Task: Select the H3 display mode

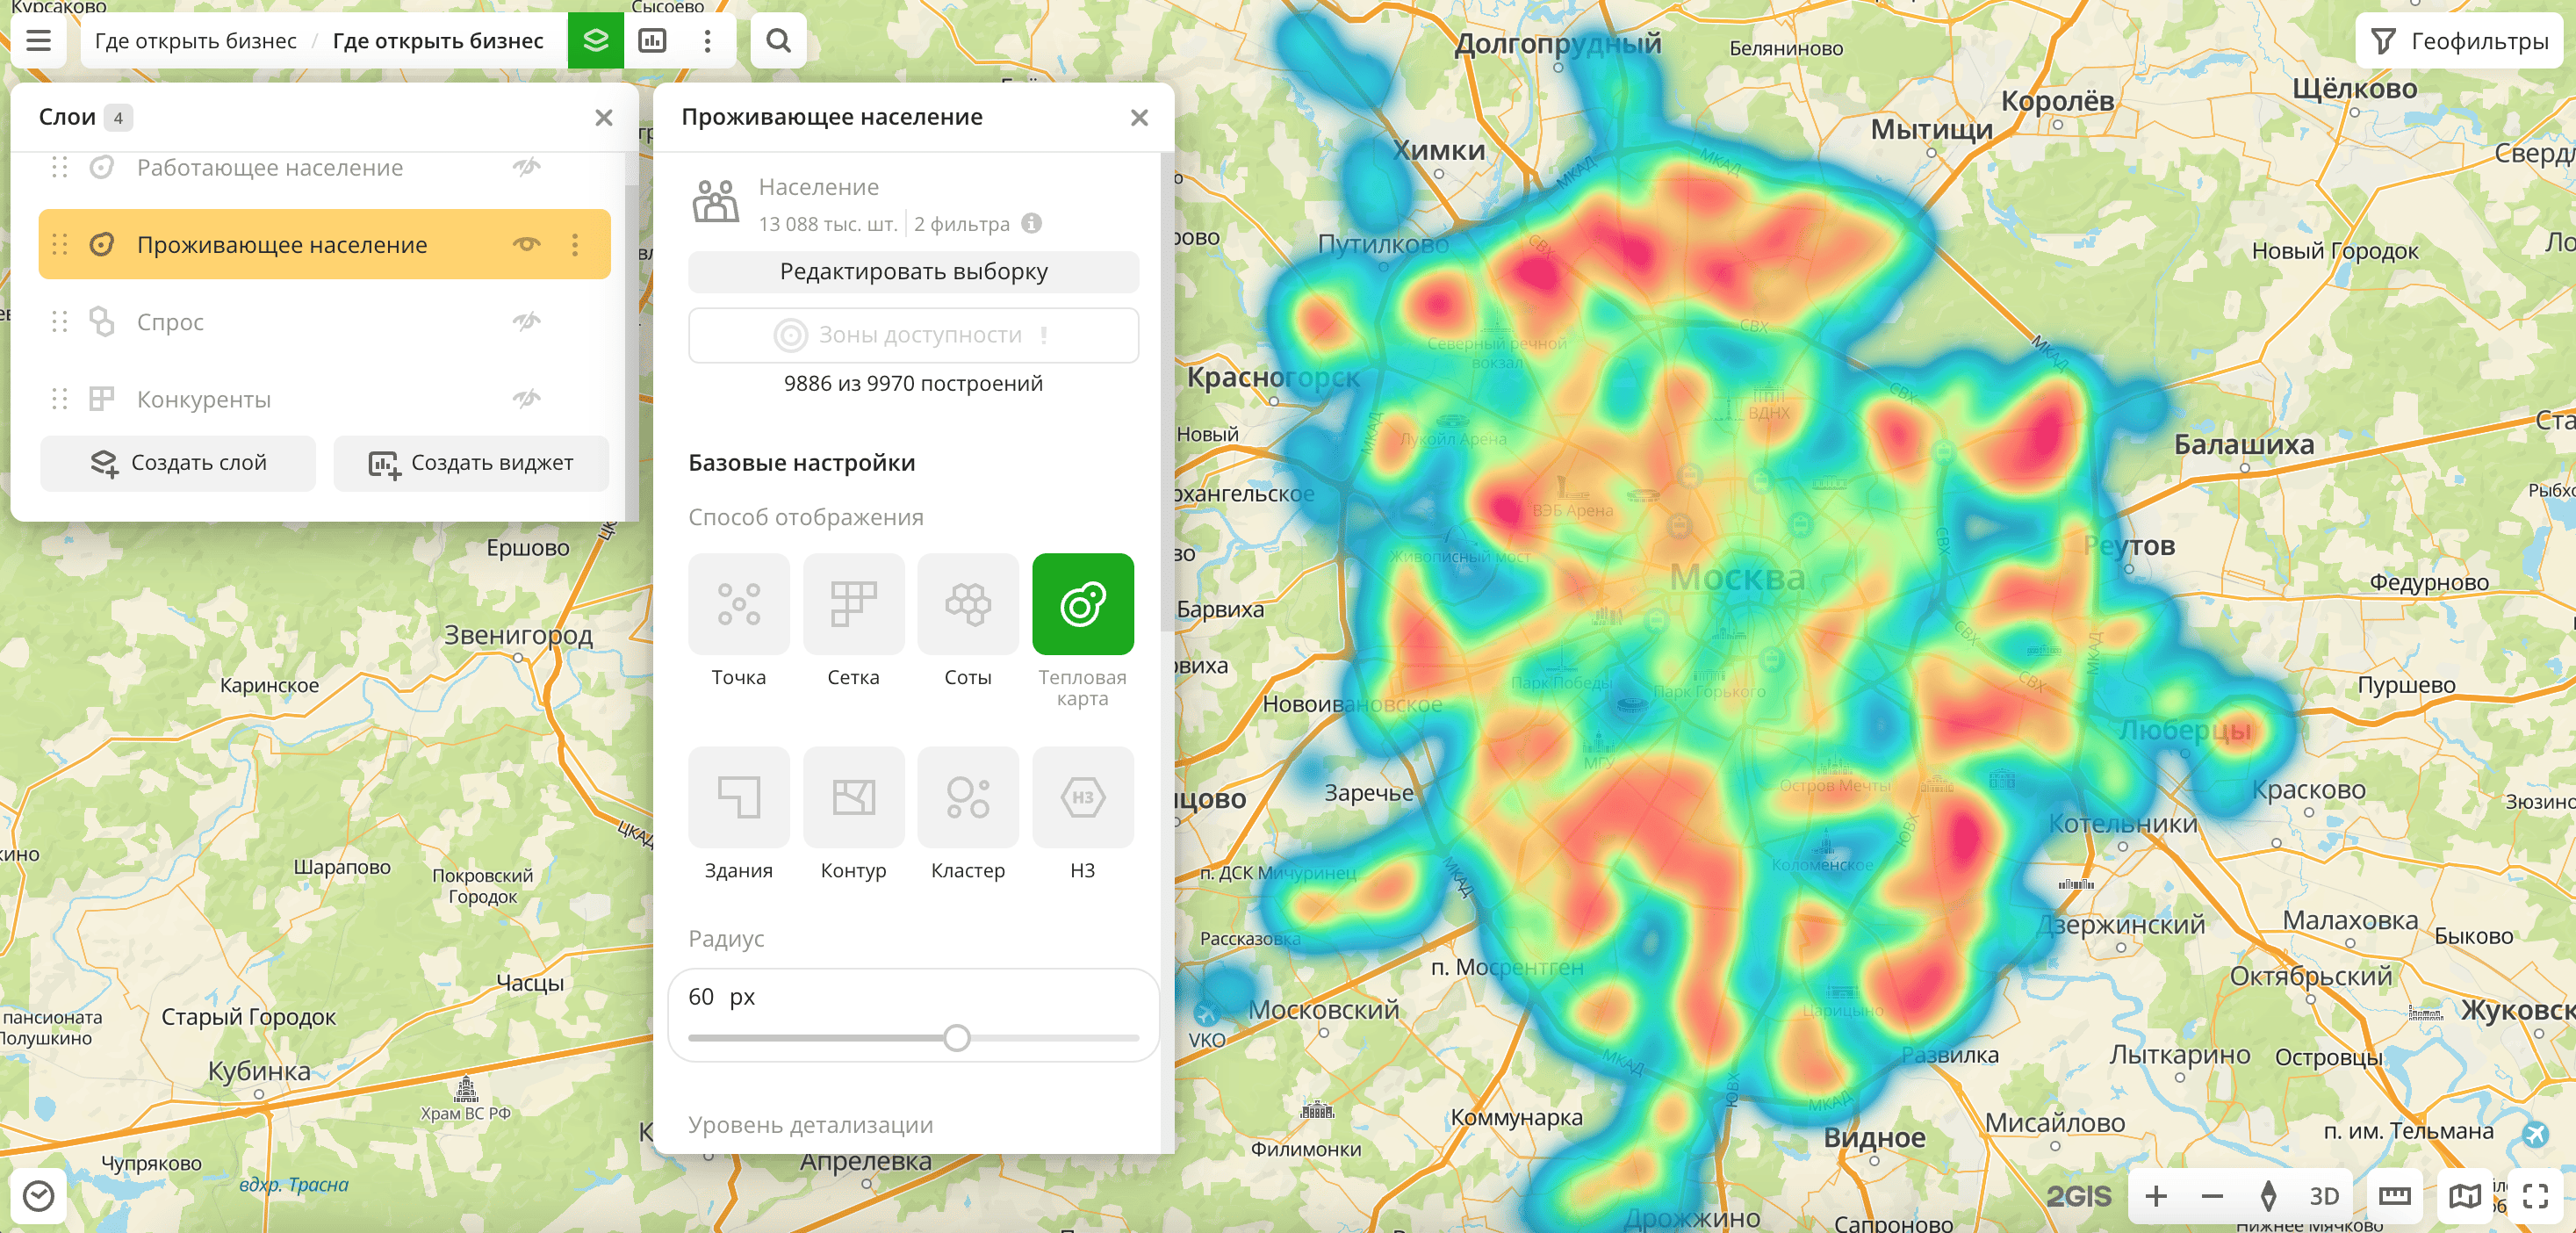Action: click(1082, 797)
